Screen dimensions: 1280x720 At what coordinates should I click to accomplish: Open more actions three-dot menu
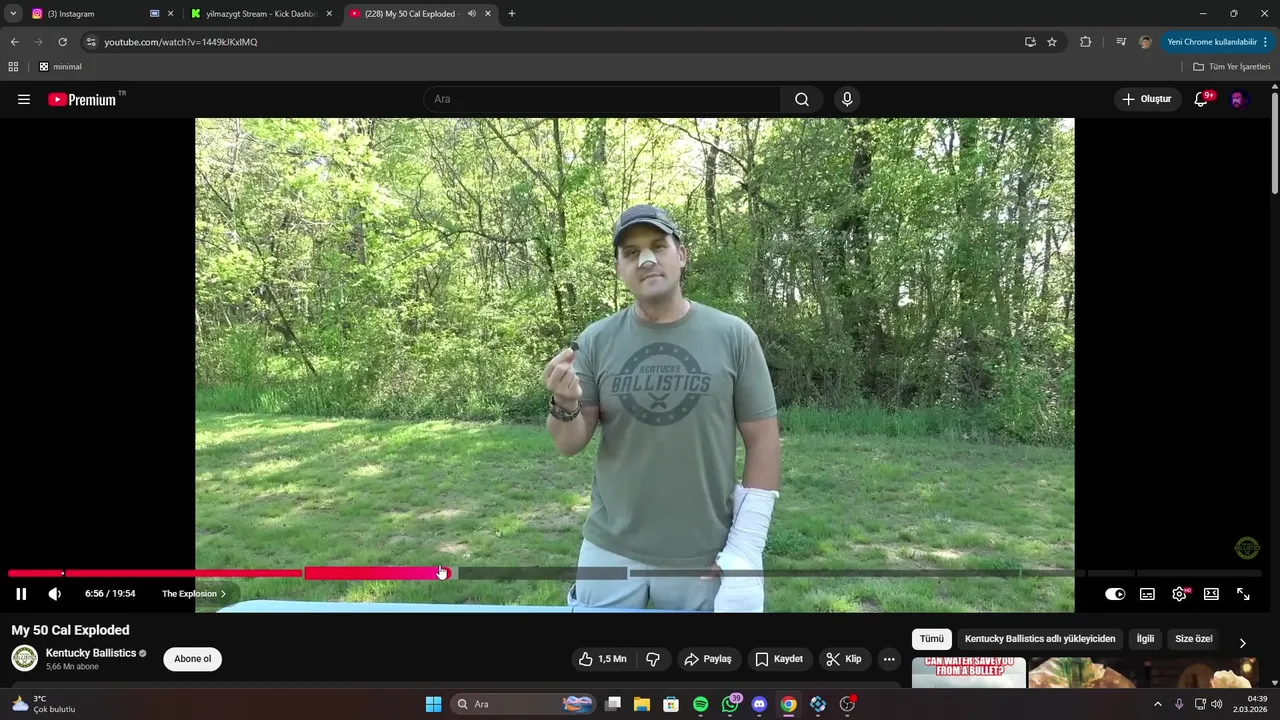click(889, 659)
